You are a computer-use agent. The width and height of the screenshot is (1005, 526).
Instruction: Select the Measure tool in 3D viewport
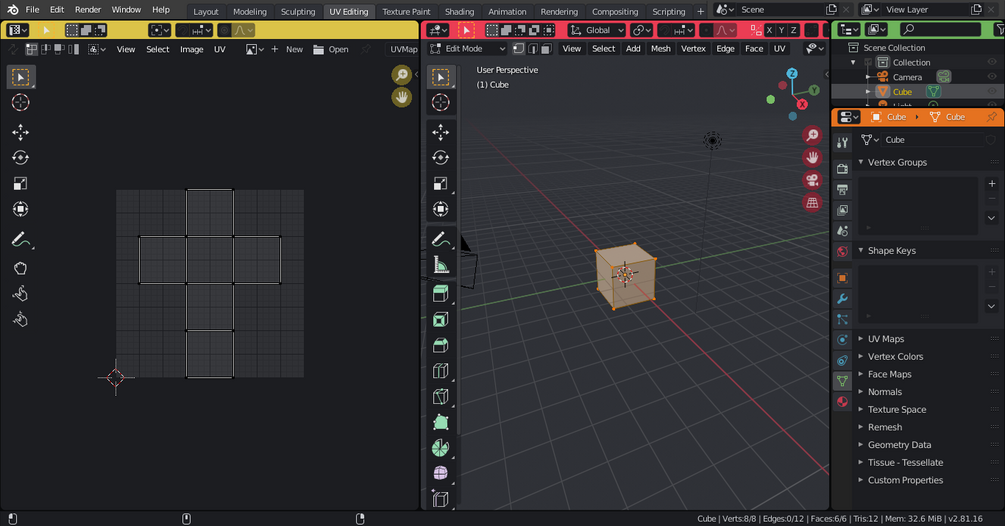pos(440,264)
